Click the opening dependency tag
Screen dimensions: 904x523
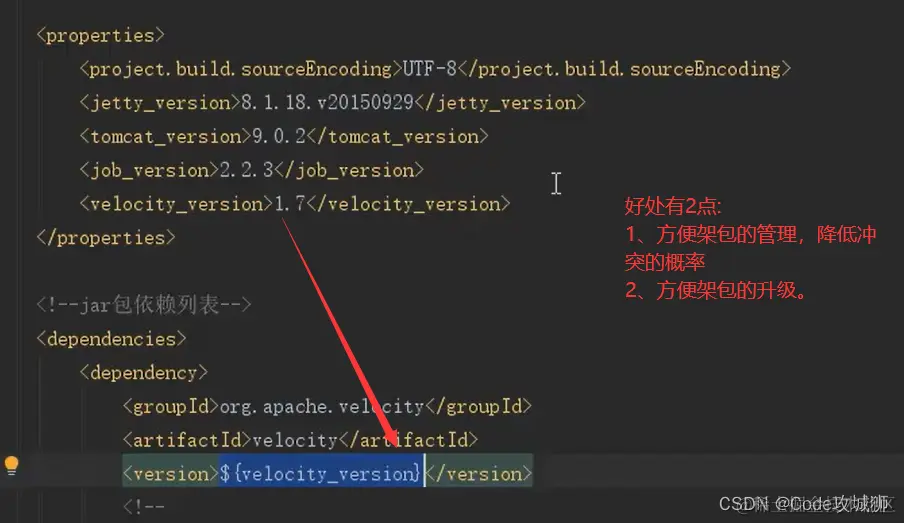click(x=144, y=373)
